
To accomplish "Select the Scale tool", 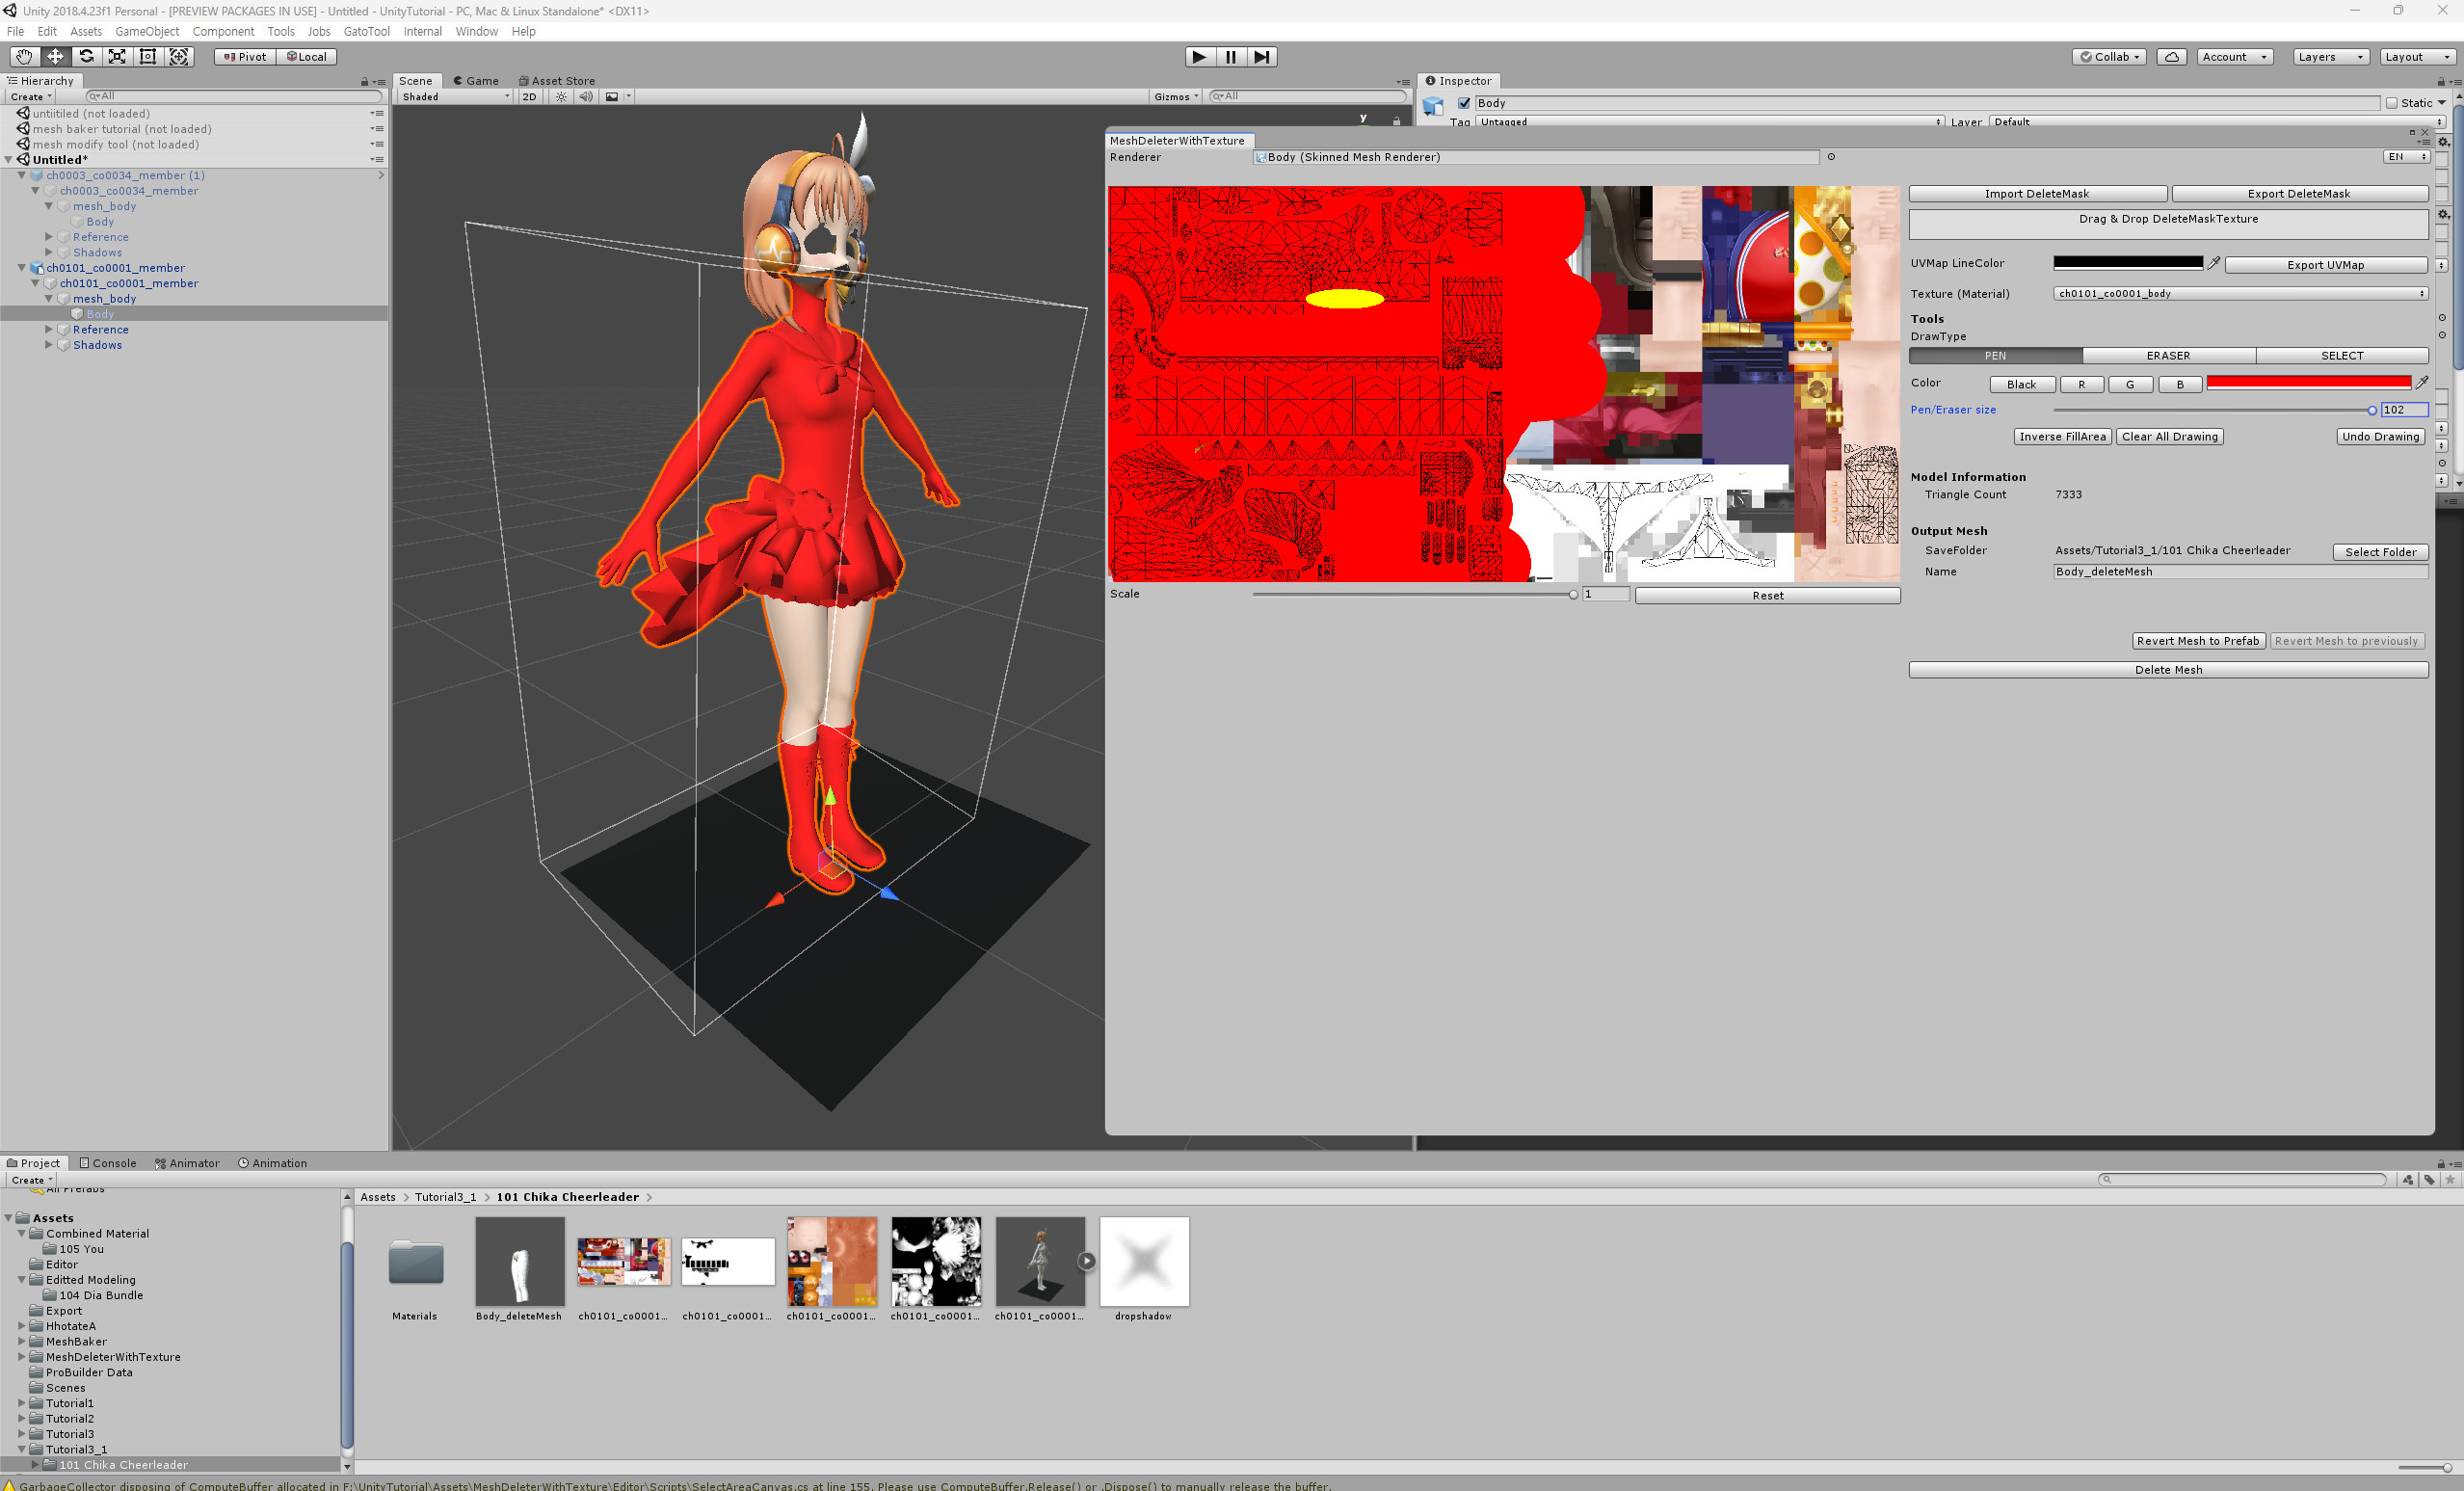I will tap(117, 57).
